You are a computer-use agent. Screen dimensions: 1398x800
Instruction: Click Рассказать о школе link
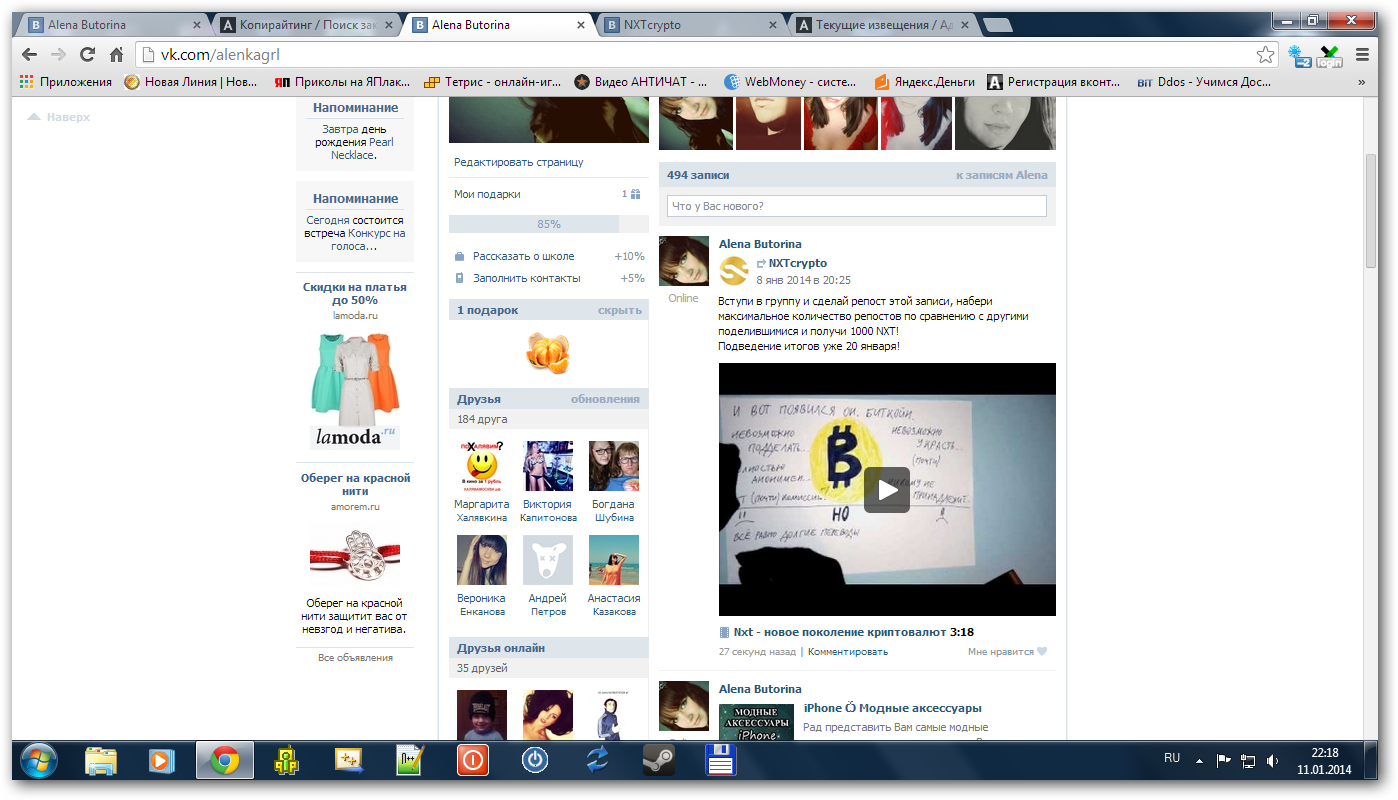point(524,256)
